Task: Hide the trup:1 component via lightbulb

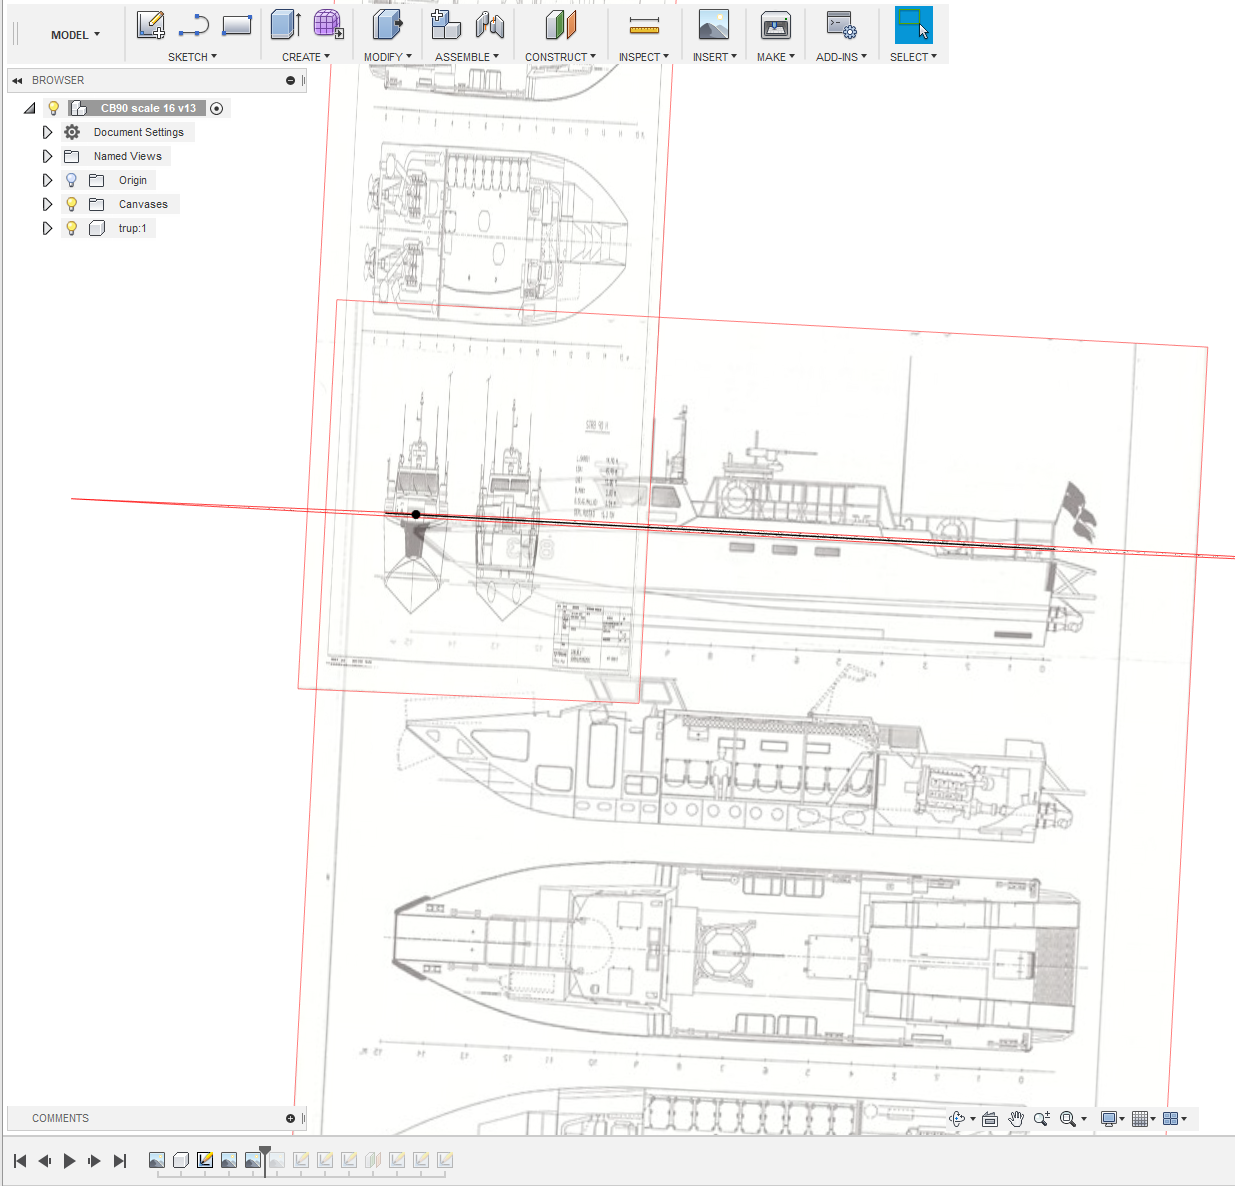Action: pyautogui.click(x=72, y=228)
